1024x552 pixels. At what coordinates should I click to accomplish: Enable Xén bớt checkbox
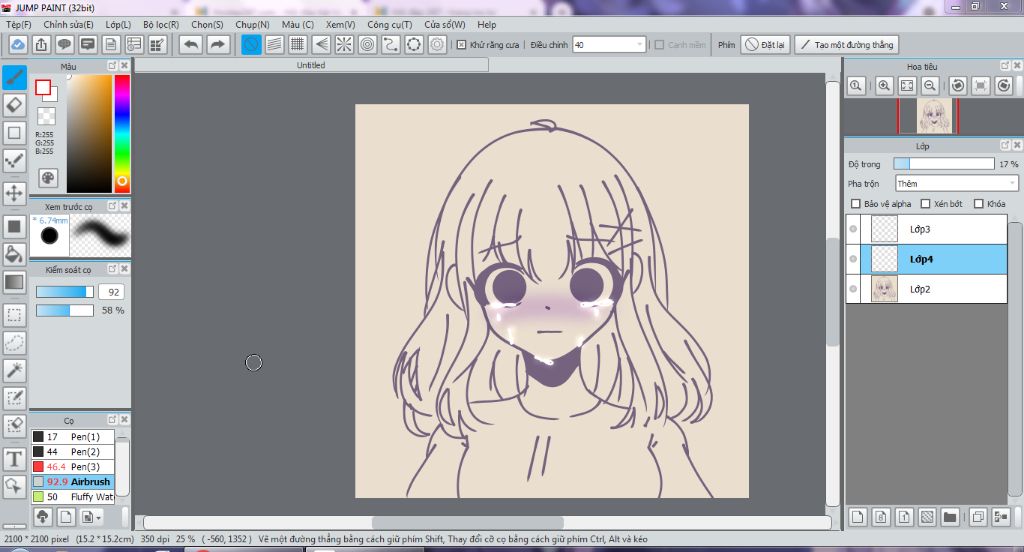tap(925, 204)
